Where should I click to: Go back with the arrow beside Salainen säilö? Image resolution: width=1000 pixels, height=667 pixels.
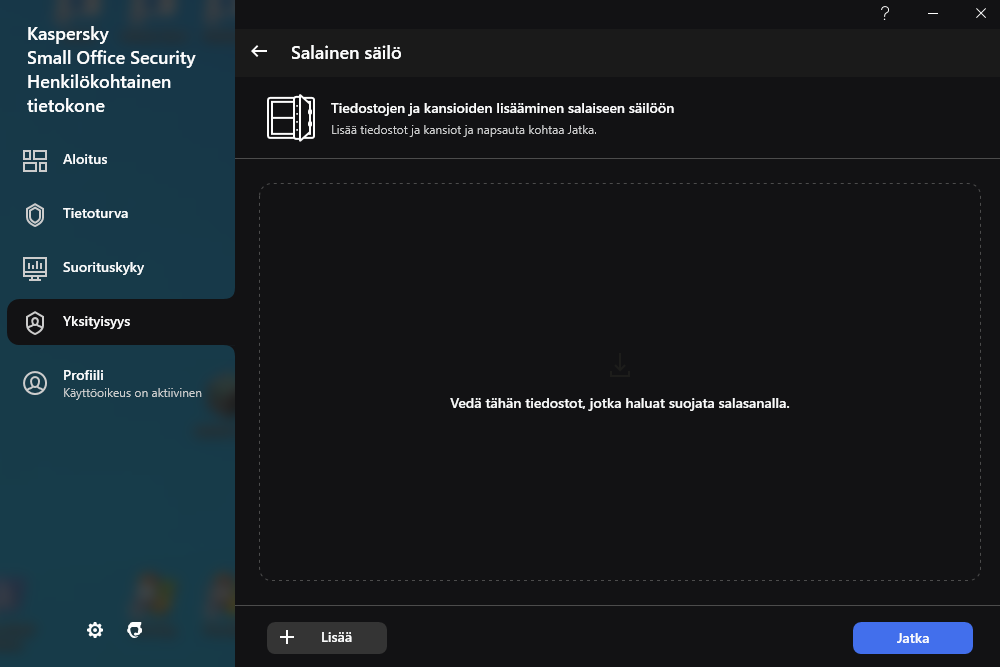point(259,52)
